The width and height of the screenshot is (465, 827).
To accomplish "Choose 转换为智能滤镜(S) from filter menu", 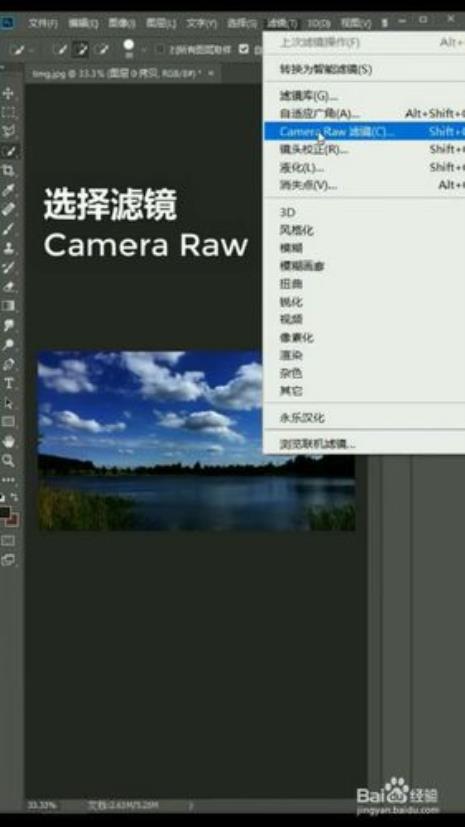I will point(364,69).
